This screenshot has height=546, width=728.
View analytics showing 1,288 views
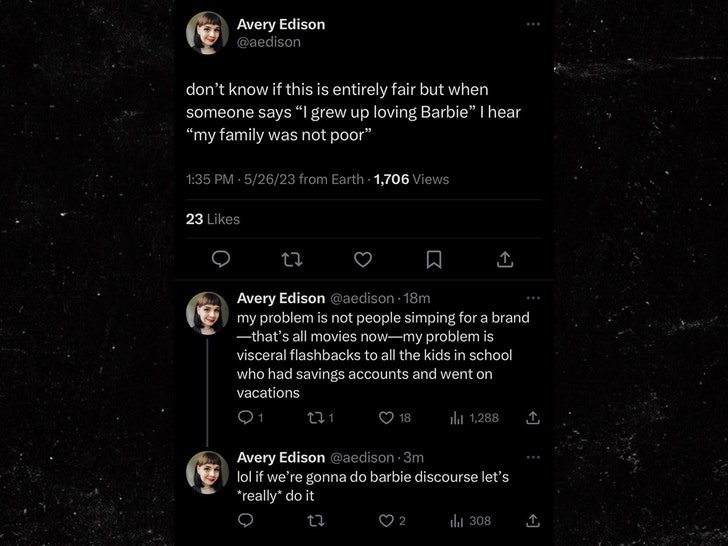456,417
